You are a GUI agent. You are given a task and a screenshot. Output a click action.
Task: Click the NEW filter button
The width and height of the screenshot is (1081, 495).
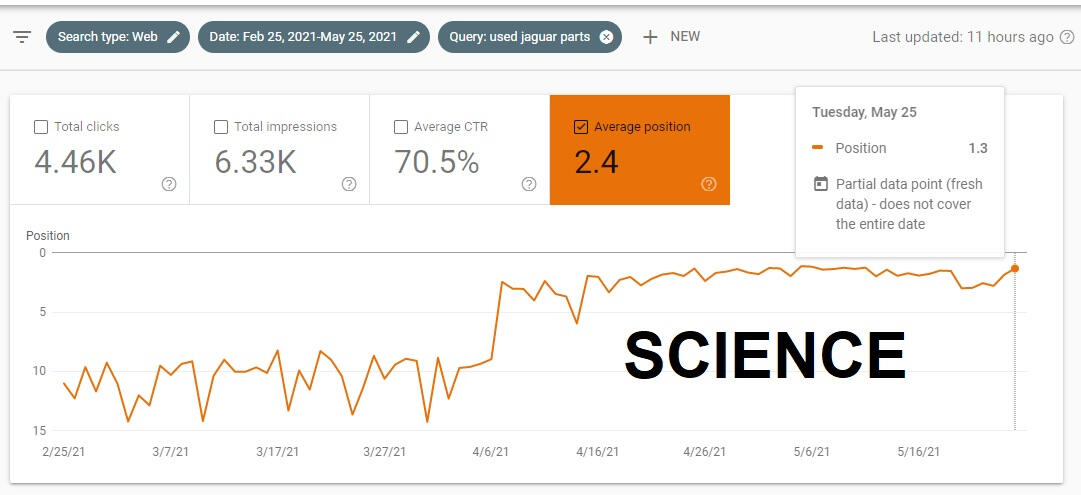[684, 37]
